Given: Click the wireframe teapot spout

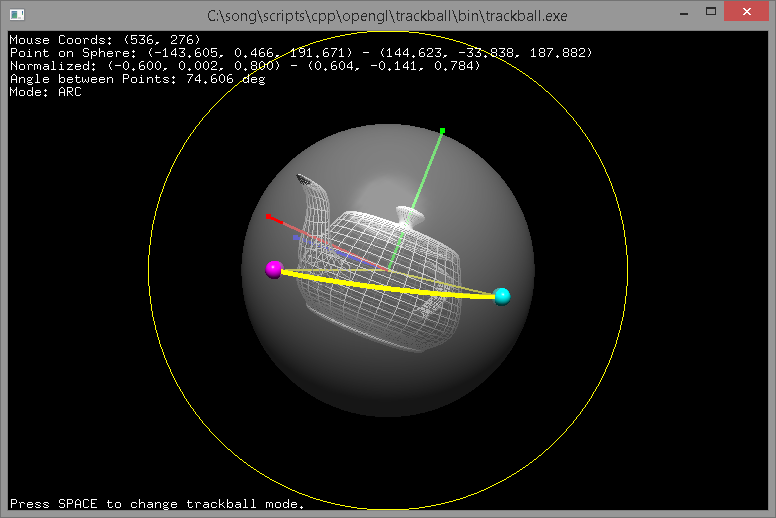Looking at the screenshot, I should pos(315,203).
